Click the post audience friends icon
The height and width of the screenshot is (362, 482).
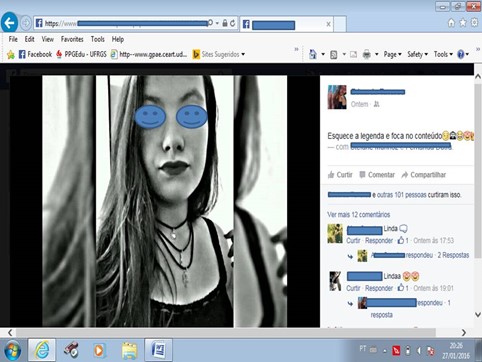377,104
